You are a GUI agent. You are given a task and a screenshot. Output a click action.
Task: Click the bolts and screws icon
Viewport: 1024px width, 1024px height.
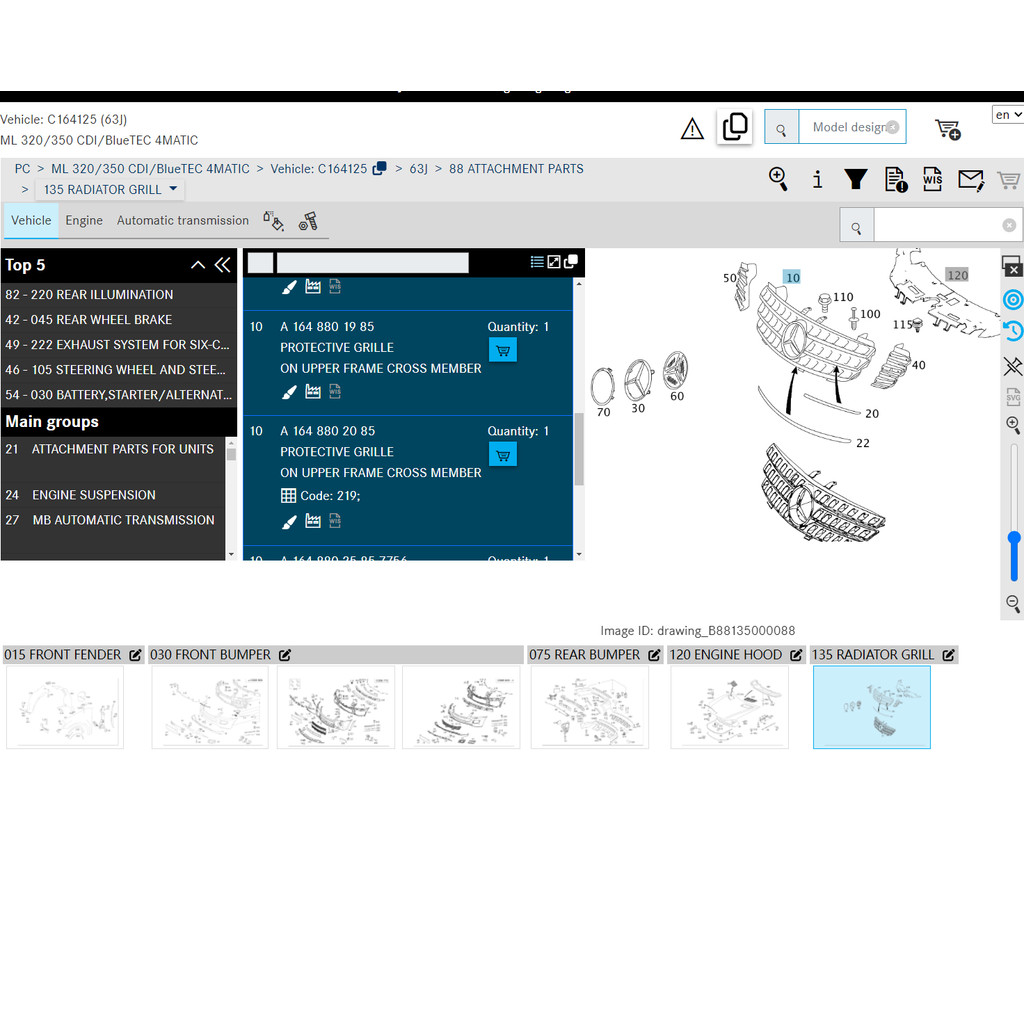click(308, 221)
